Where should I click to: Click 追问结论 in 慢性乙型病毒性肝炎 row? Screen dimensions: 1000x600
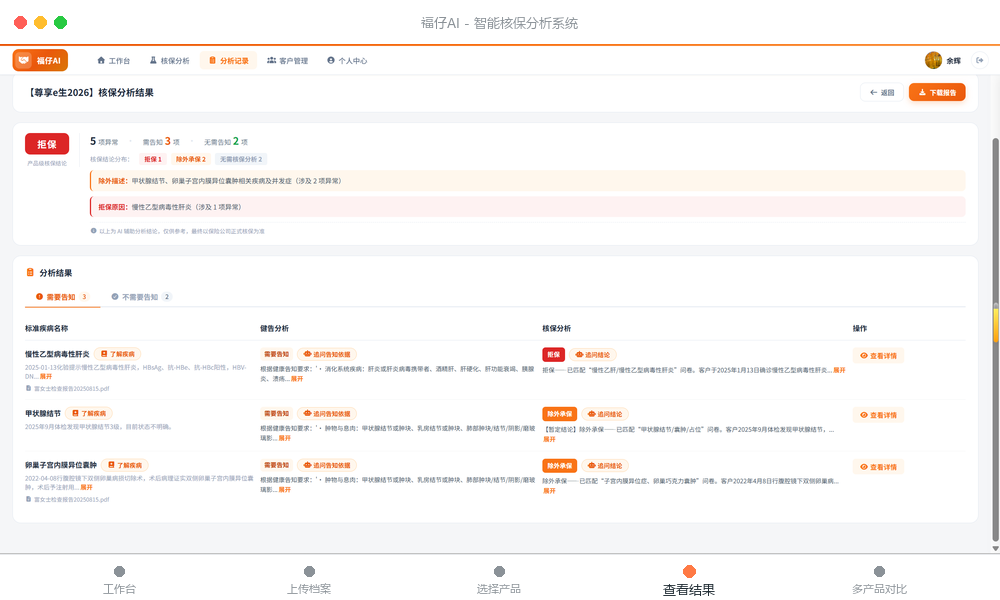point(594,355)
